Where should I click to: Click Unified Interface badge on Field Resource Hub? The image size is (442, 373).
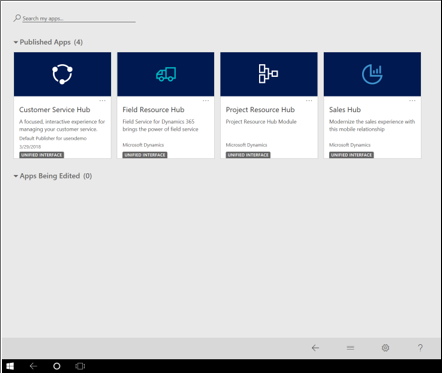click(145, 155)
